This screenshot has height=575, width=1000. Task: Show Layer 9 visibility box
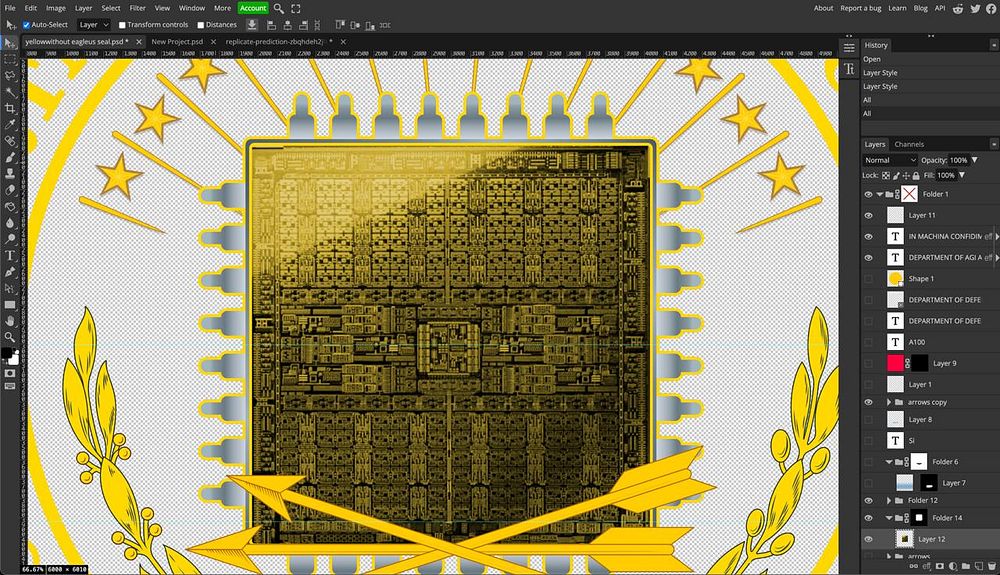[x=868, y=363]
